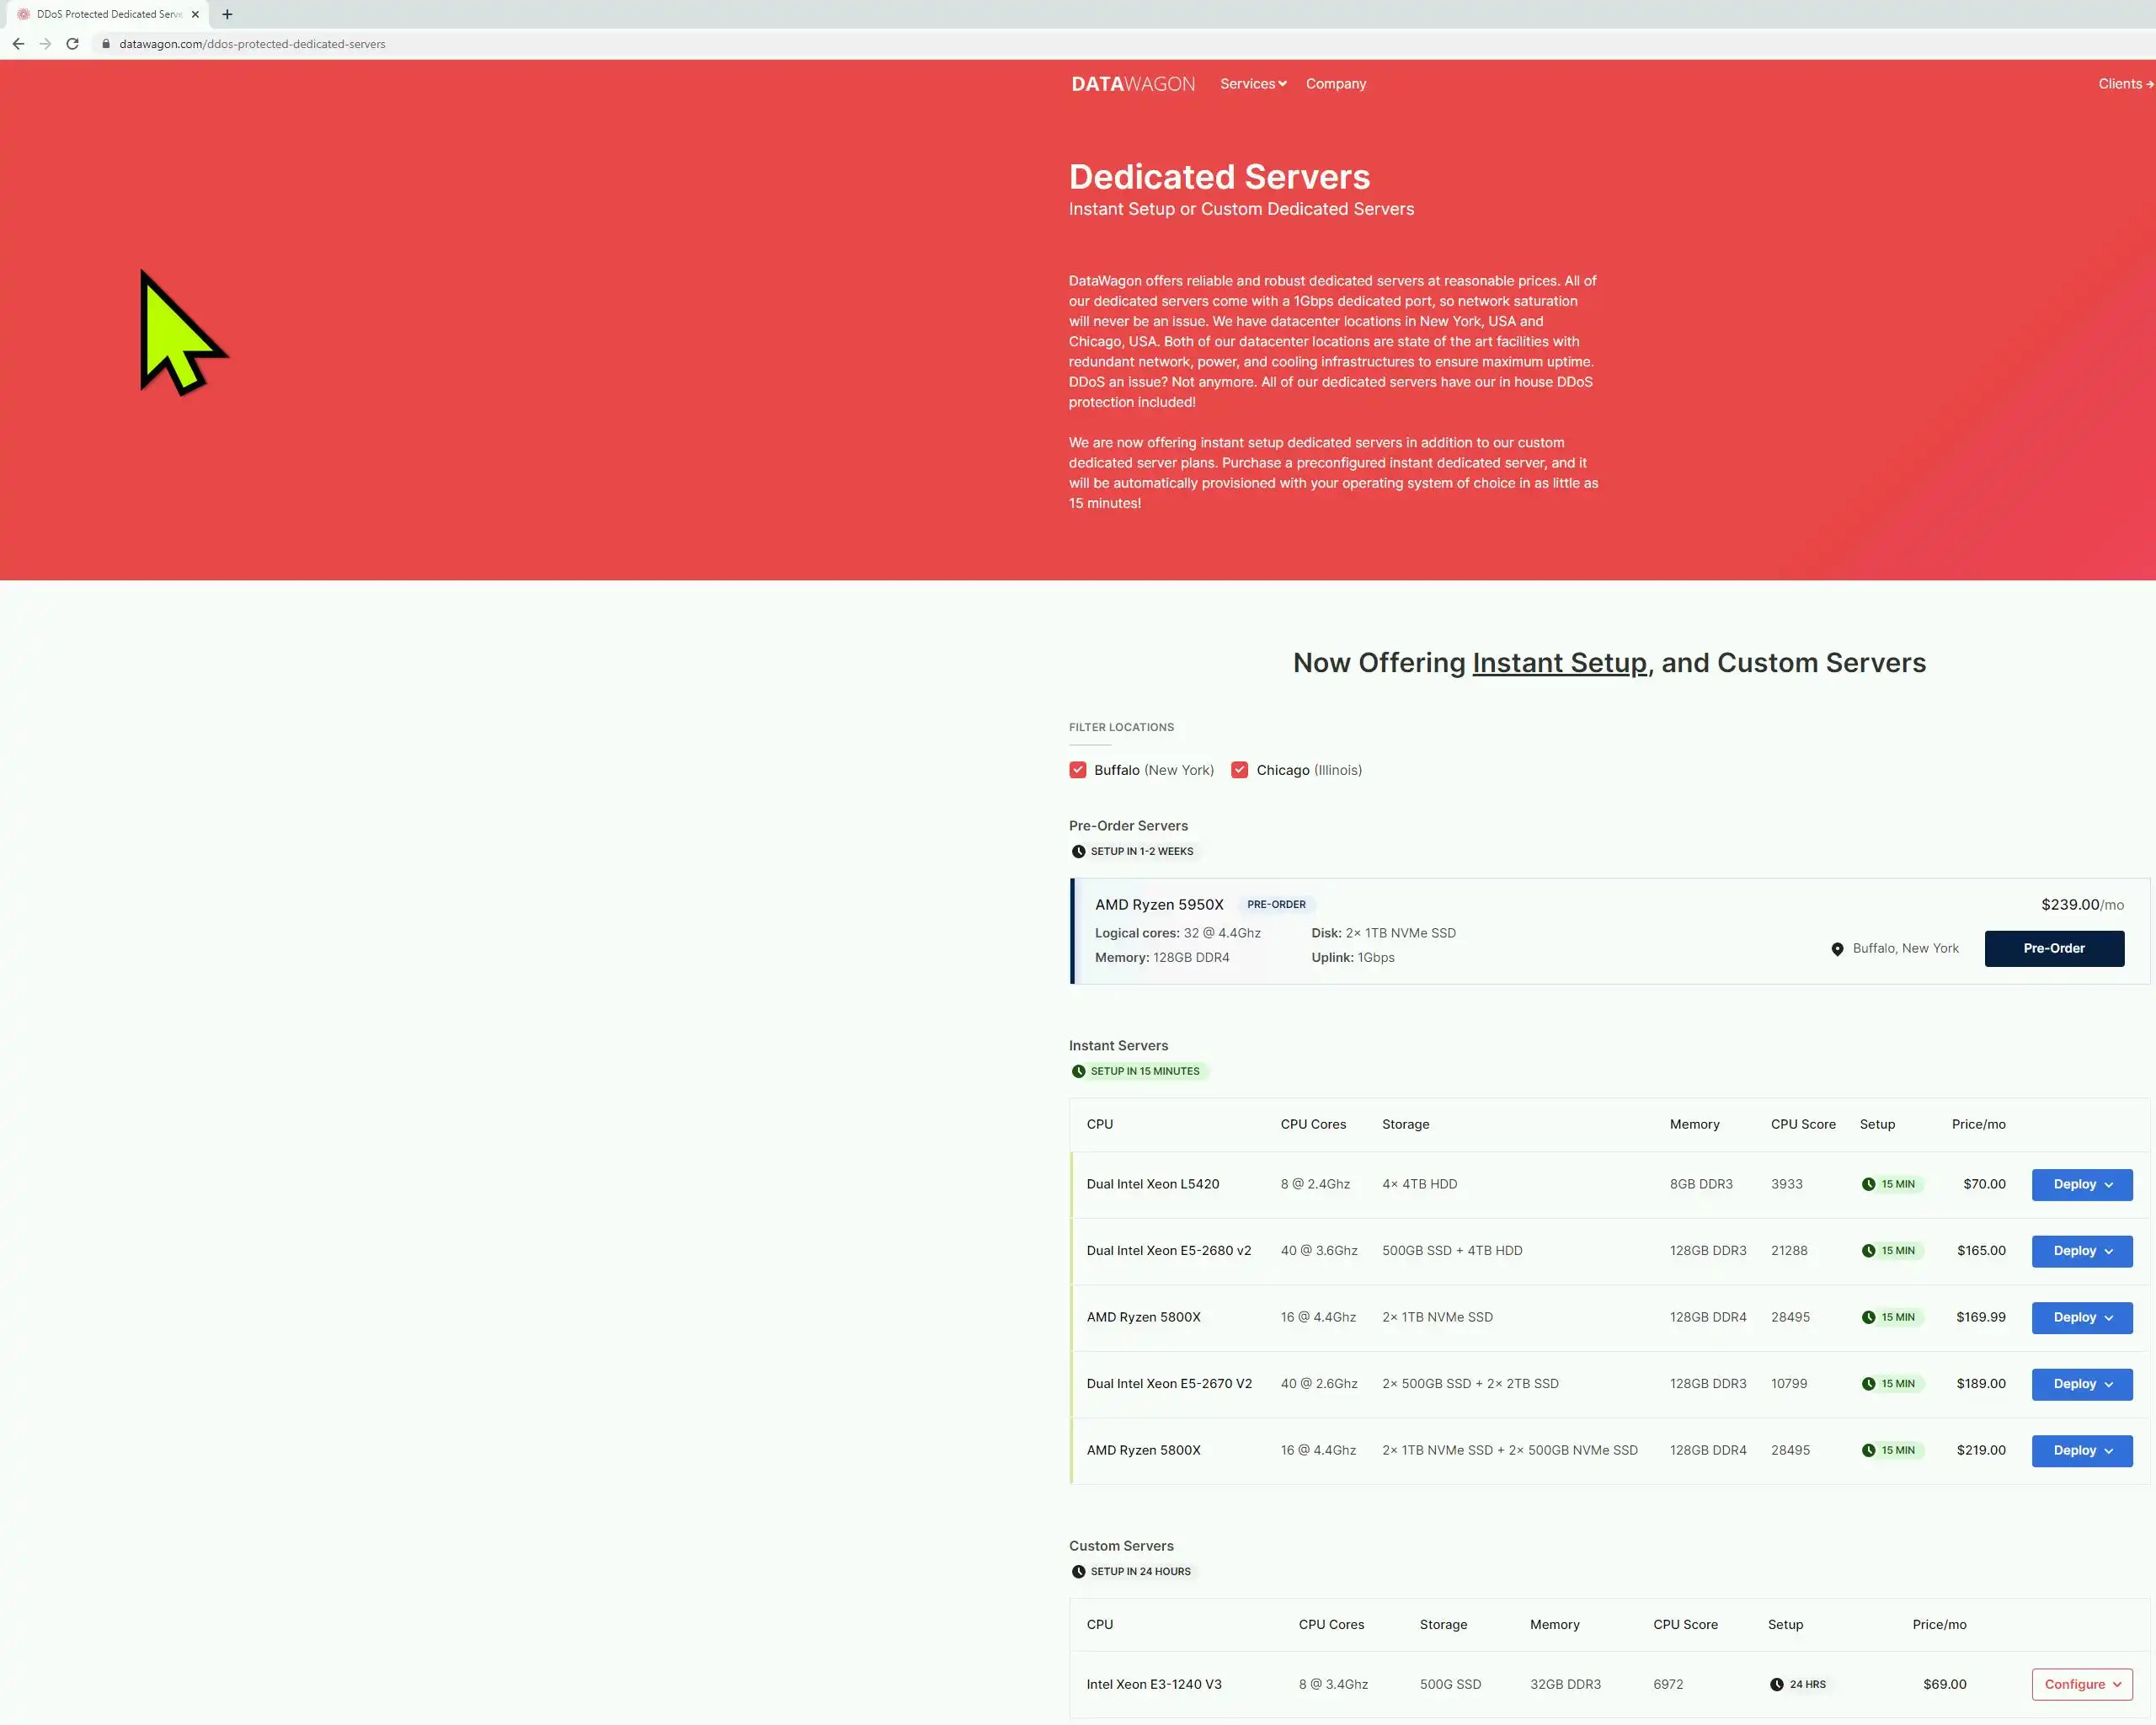
Task: Click the 15 MIN clock icon in L5420 row
Action: [x=1868, y=1184]
